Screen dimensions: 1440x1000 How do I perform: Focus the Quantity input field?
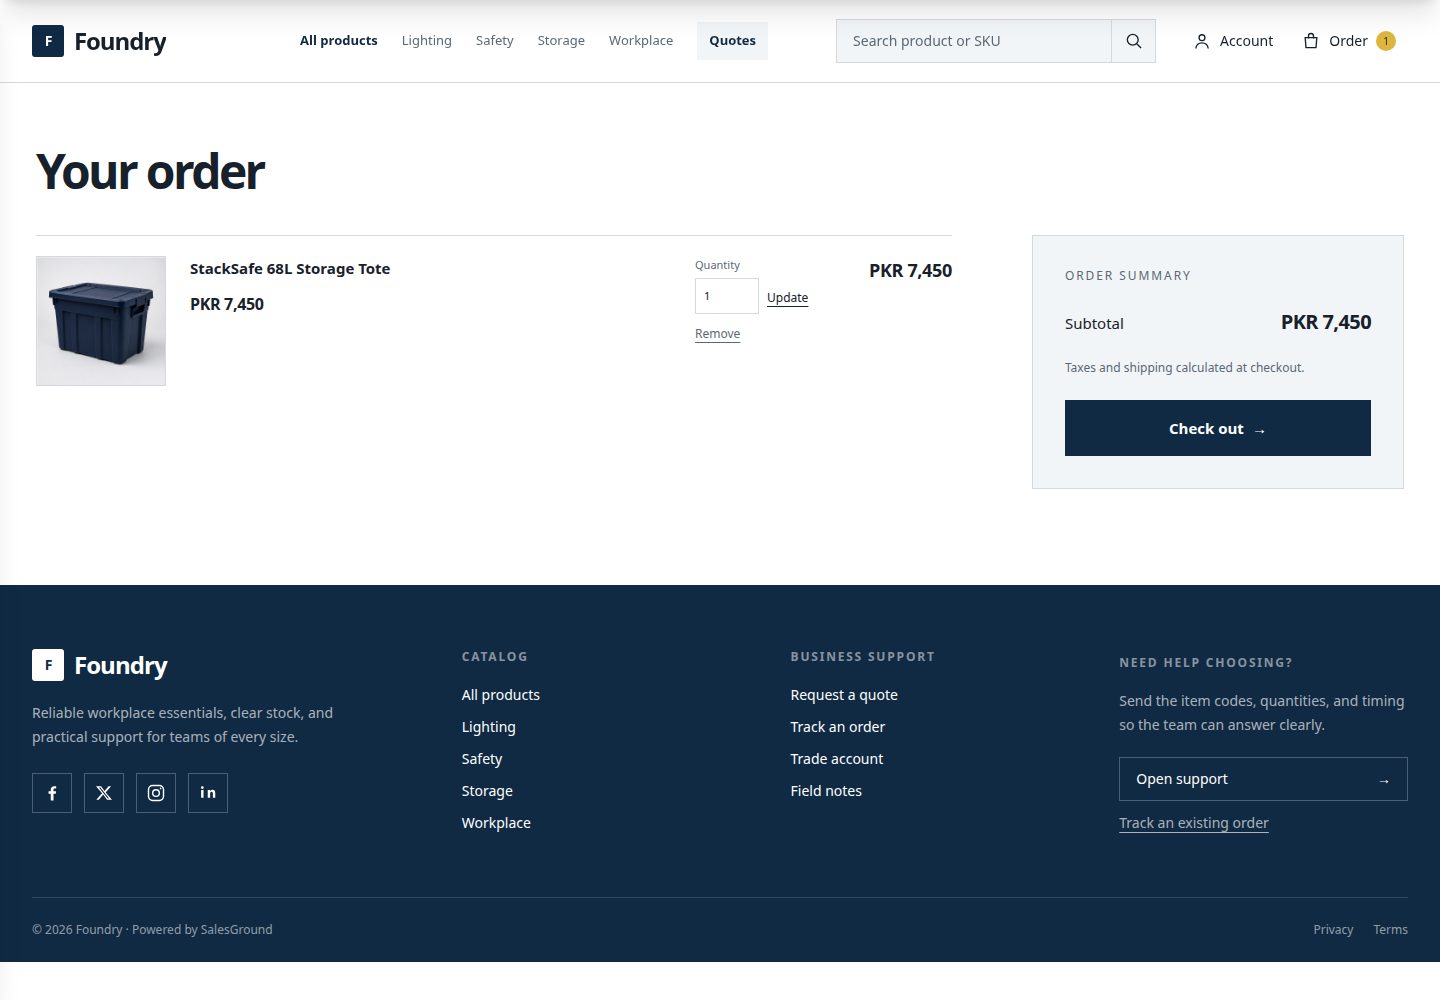pyautogui.click(x=727, y=296)
